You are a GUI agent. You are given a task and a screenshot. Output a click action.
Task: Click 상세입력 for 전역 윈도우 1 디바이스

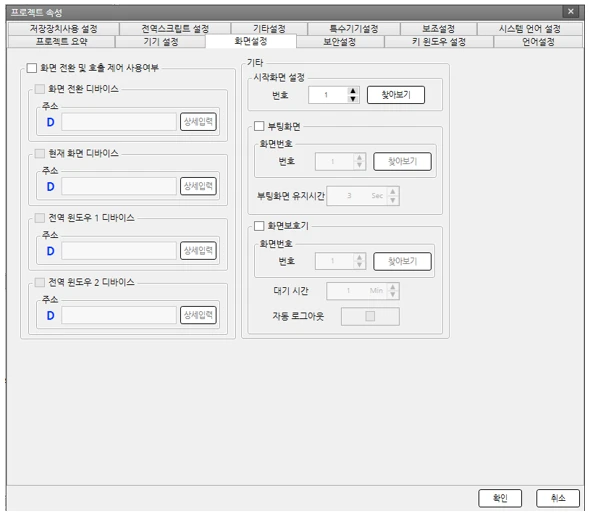point(198,251)
